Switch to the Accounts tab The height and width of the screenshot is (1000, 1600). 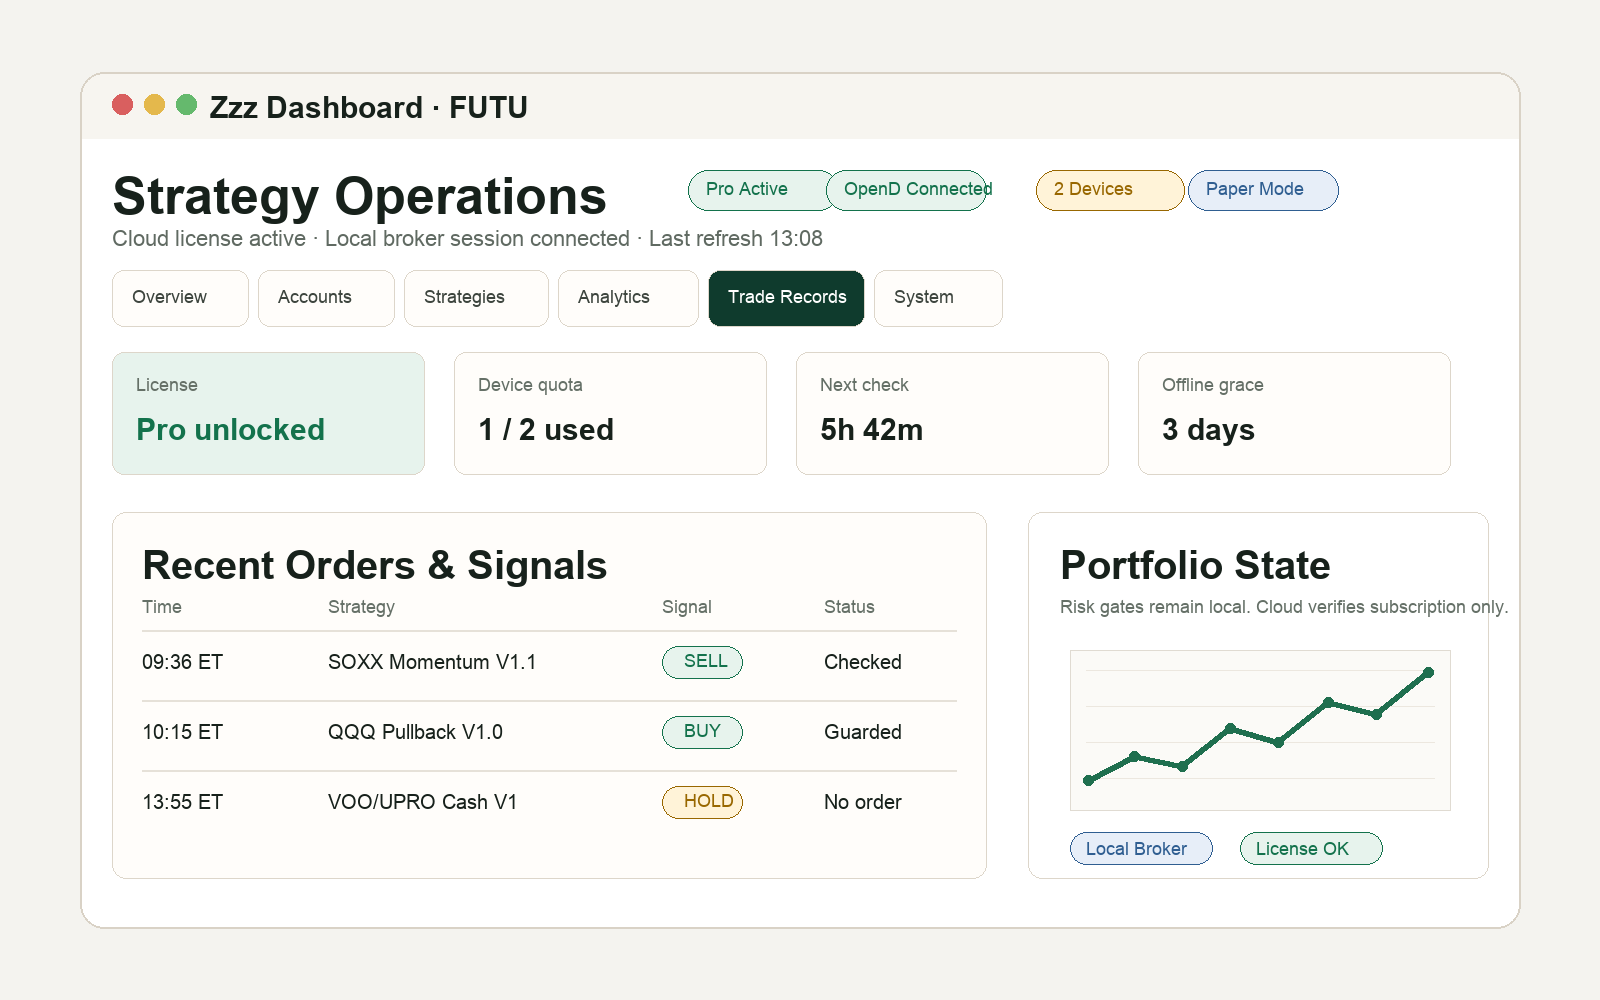click(326, 298)
